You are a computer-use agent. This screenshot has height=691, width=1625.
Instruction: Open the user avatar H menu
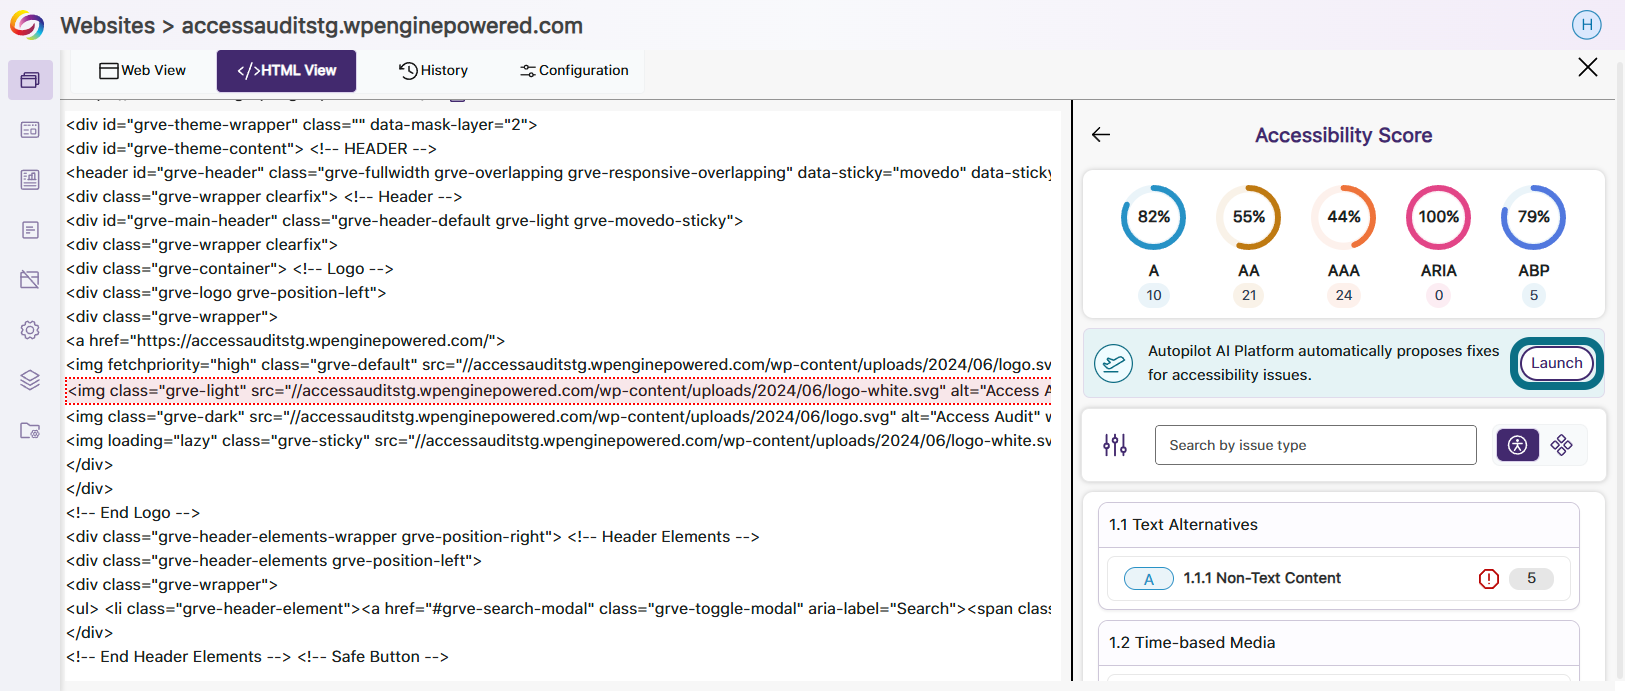coord(1586,25)
